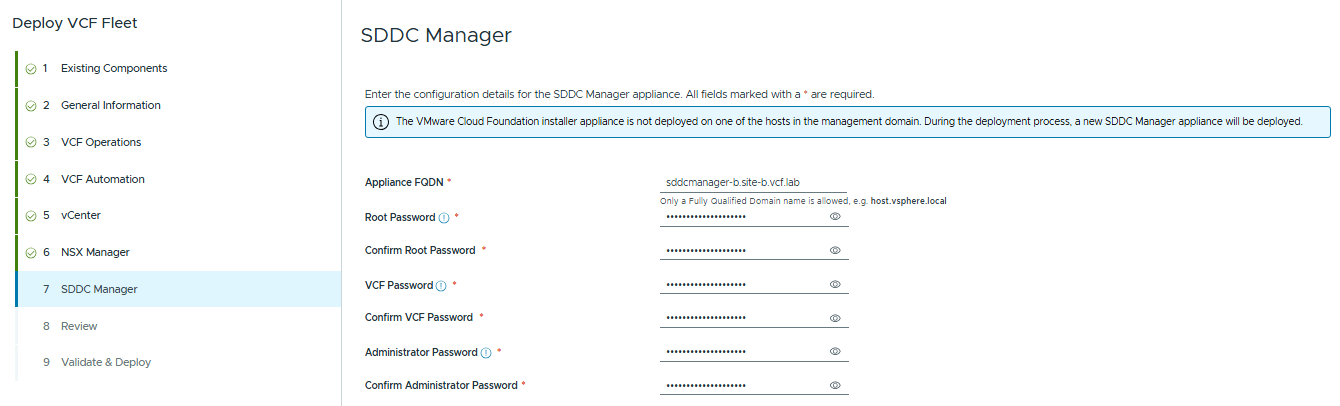Toggle visibility of the VCF Password
The width and height of the screenshot is (1340, 406).
point(835,284)
